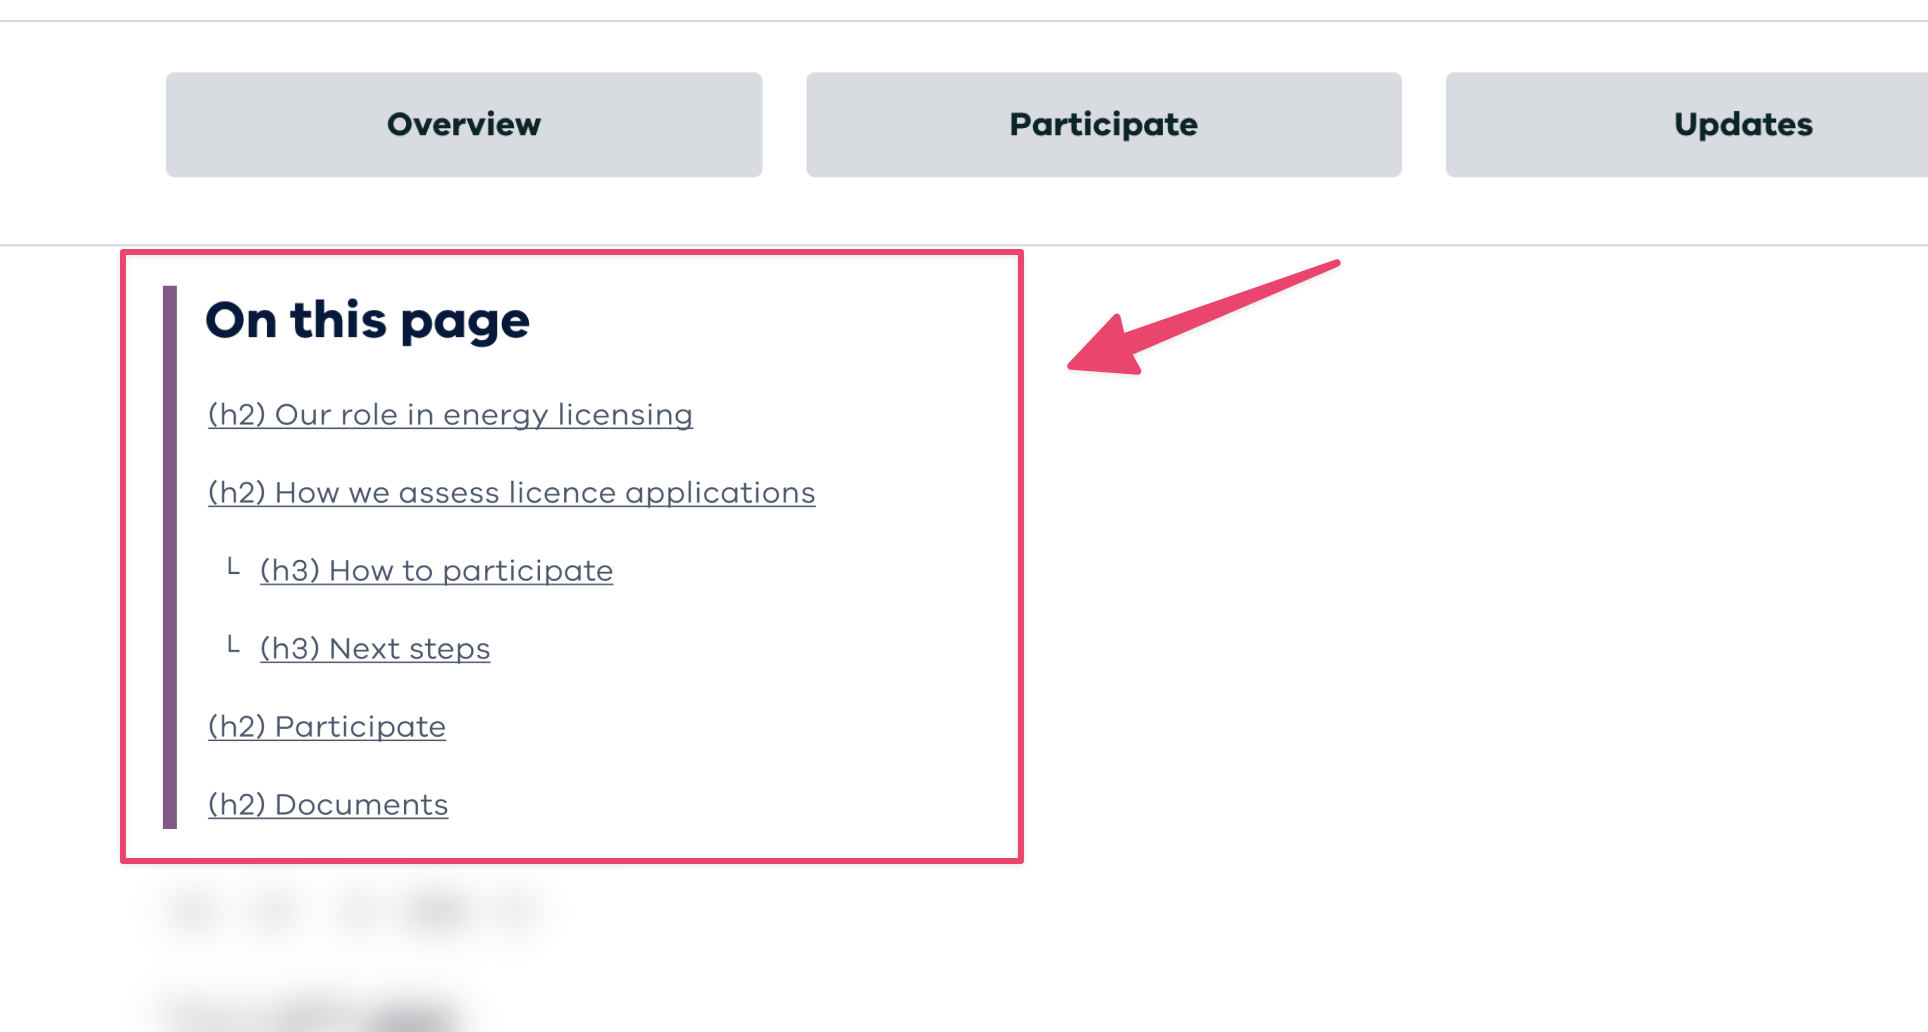Viewport: 1928px width, 1032px height.
Task: Click the (h2) Participate anchor link
Action: 327,727
